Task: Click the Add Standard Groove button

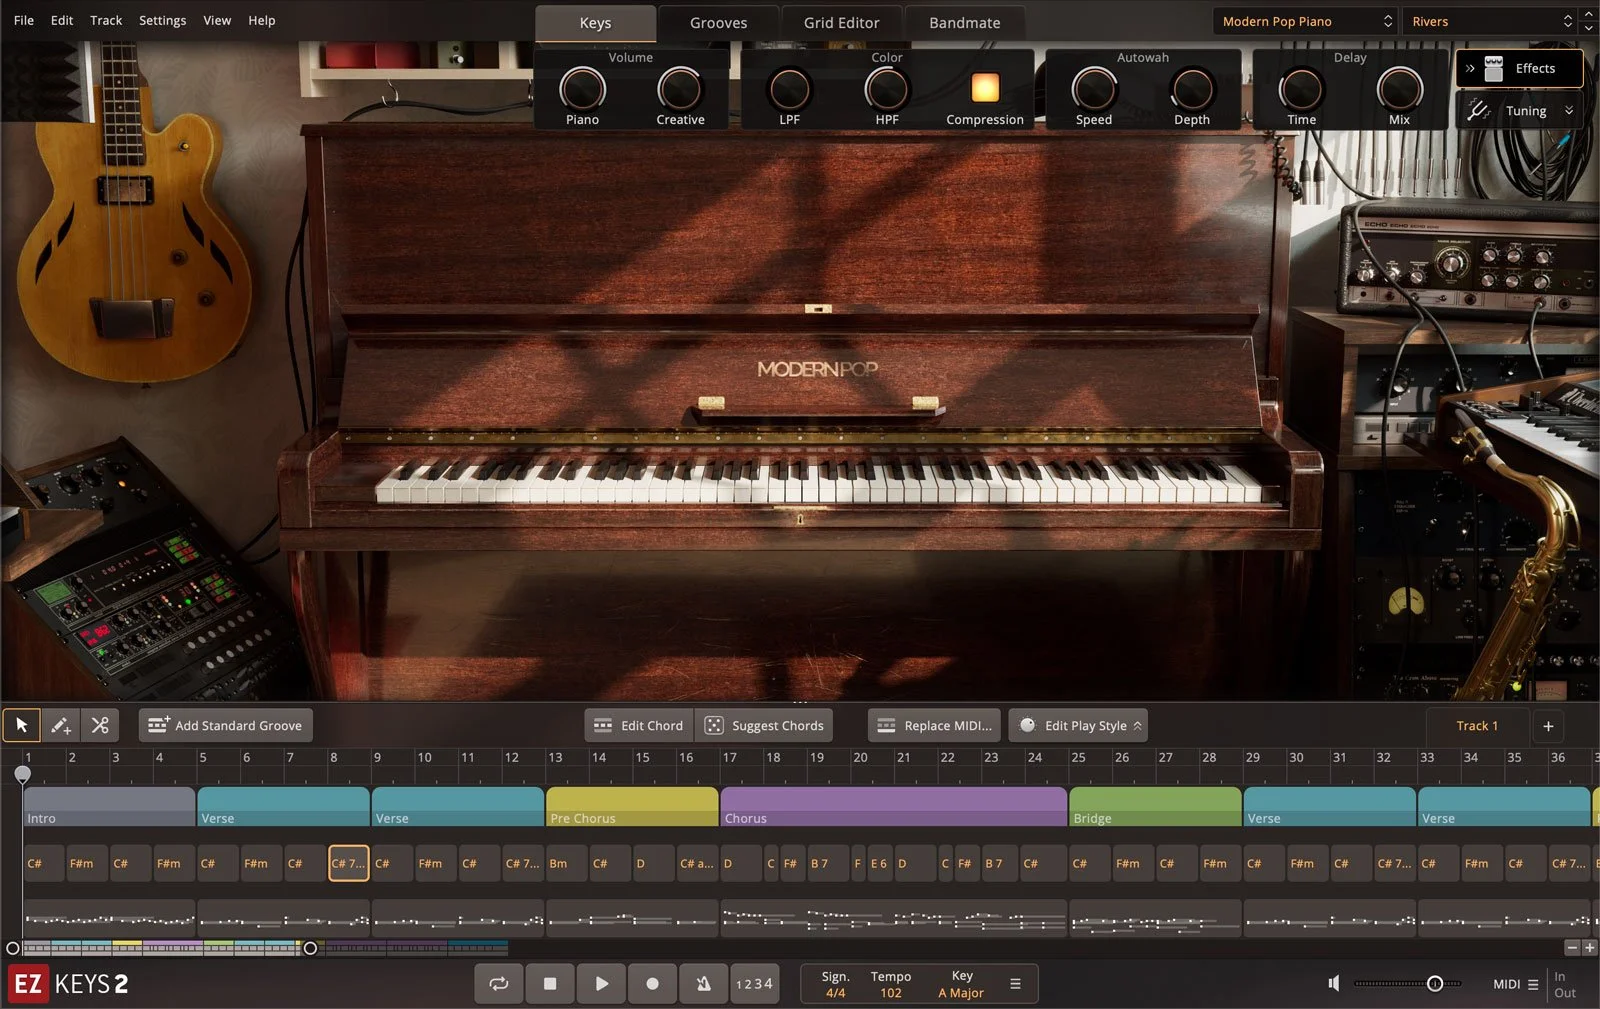Action: point(225,725)
